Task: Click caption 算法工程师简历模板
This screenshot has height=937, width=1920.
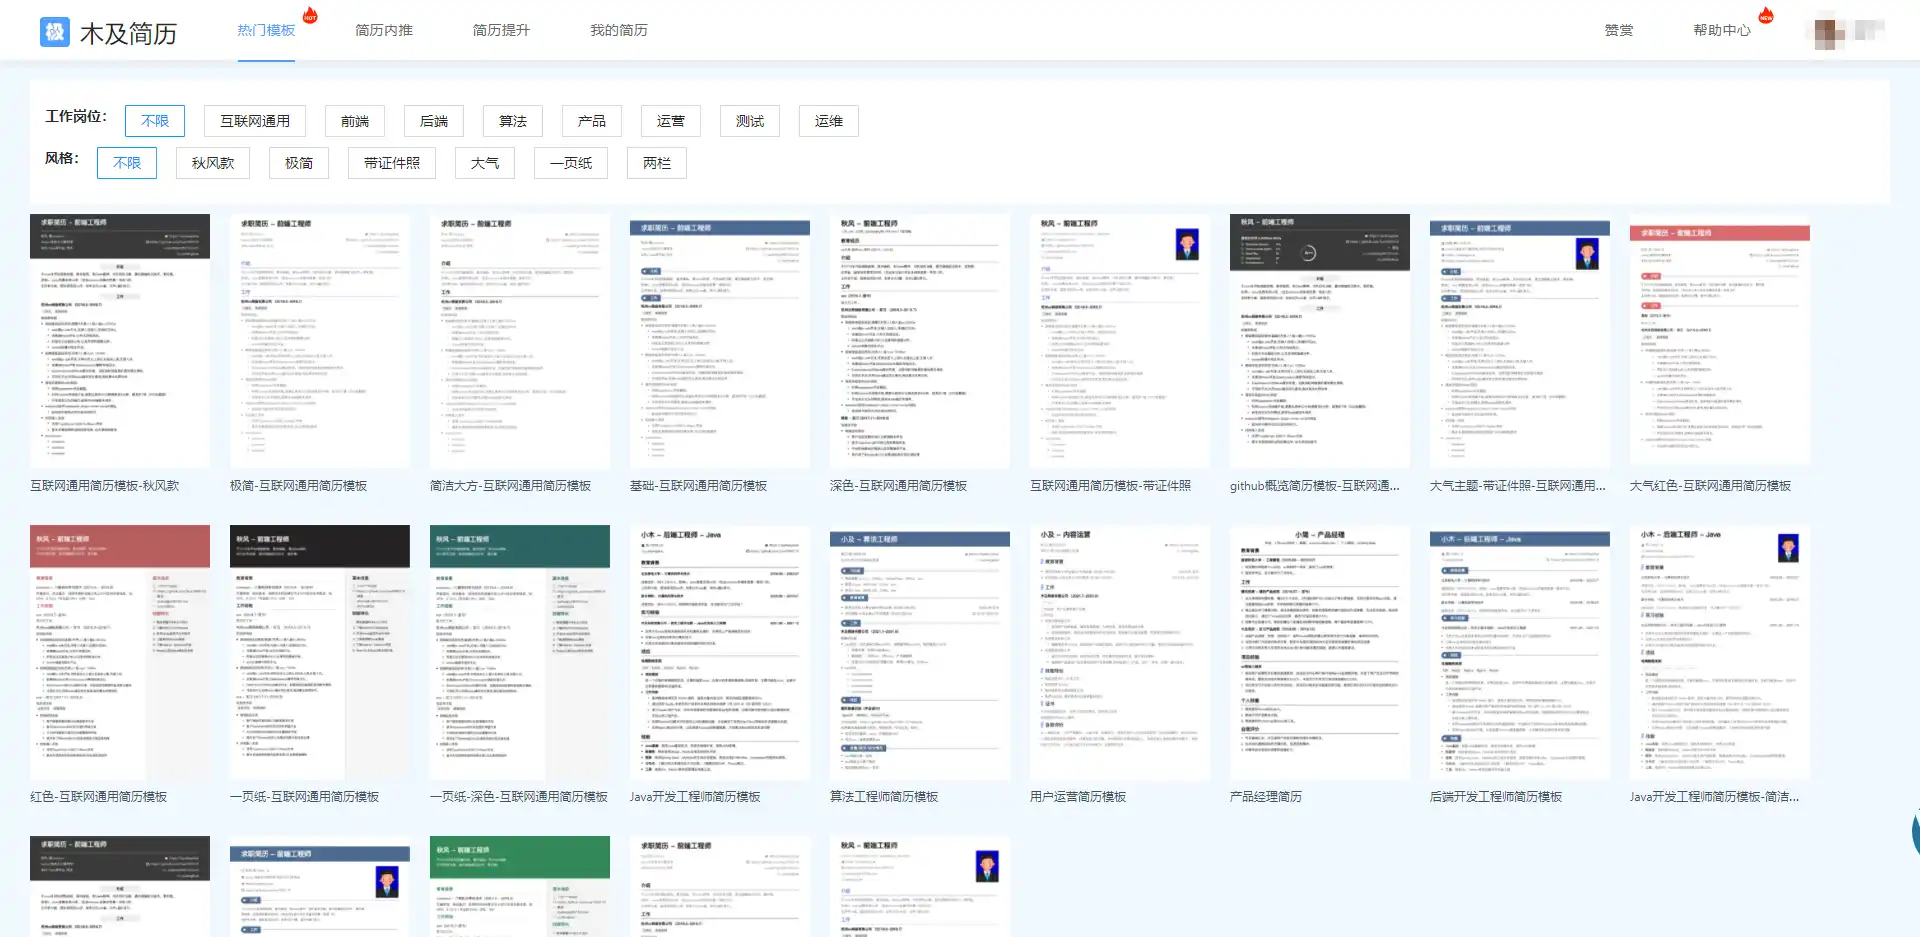Action: point(885,797)
